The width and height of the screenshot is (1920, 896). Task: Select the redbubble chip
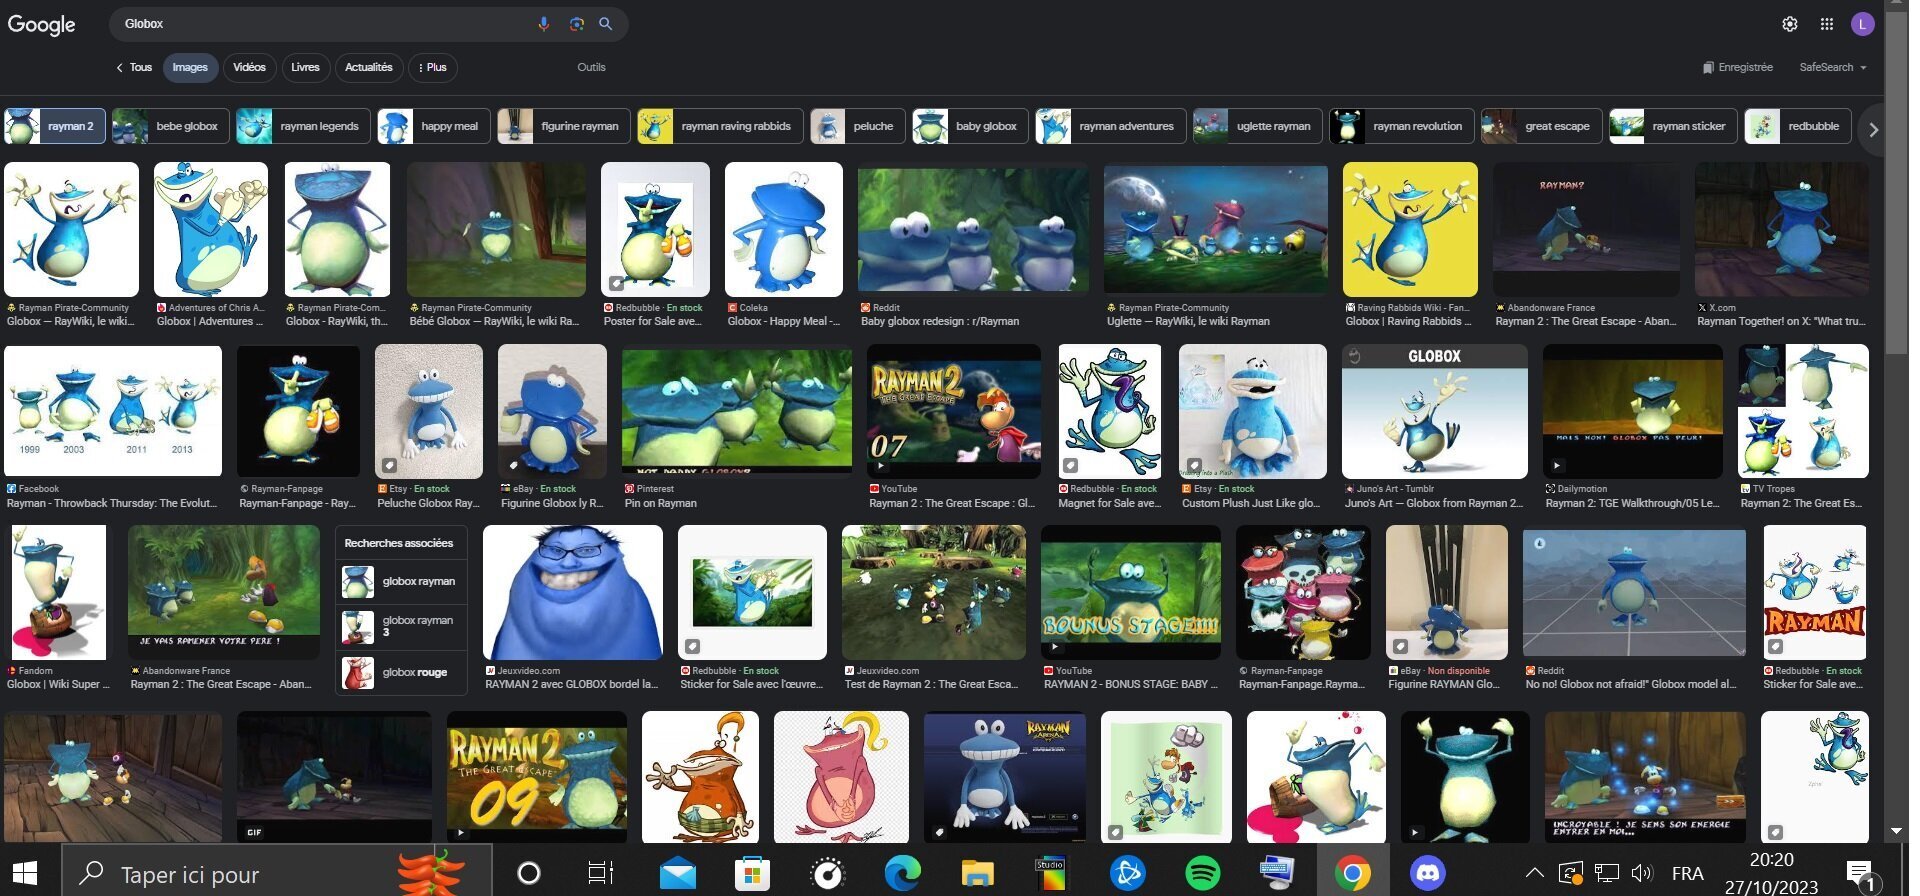(x=1798, y=126)
